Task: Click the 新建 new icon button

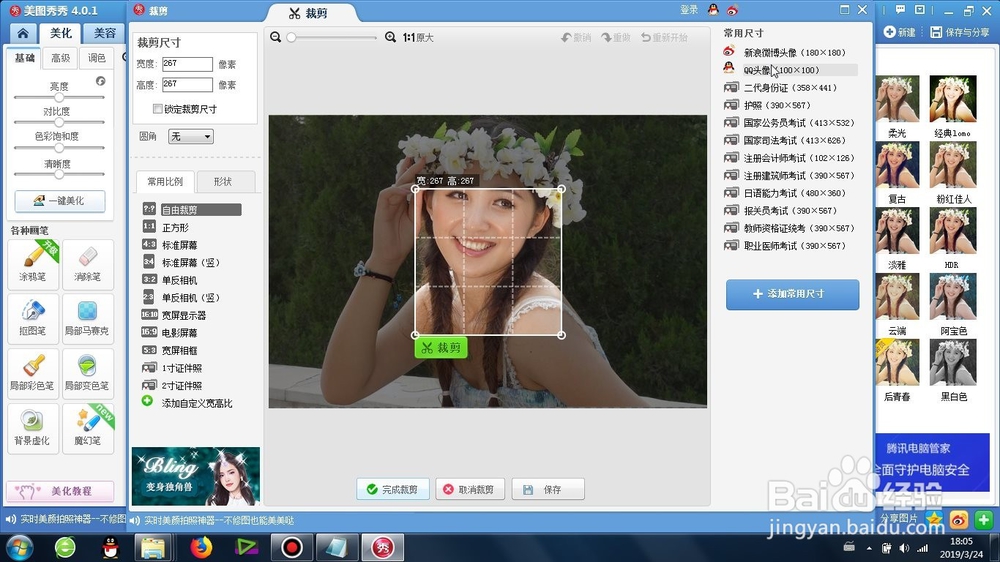Action: pyautogui.click(x=900, y=32)
